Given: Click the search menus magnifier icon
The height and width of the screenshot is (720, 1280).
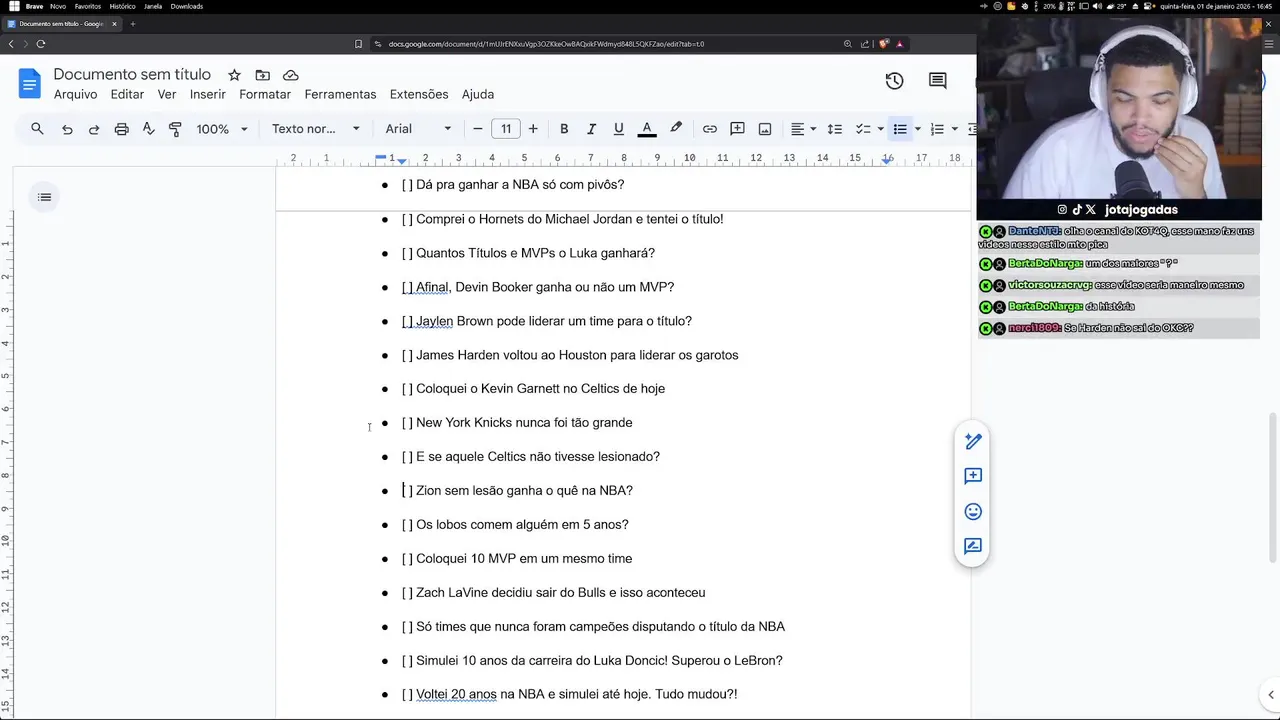Looking at the screenshot, I should 37,129.
